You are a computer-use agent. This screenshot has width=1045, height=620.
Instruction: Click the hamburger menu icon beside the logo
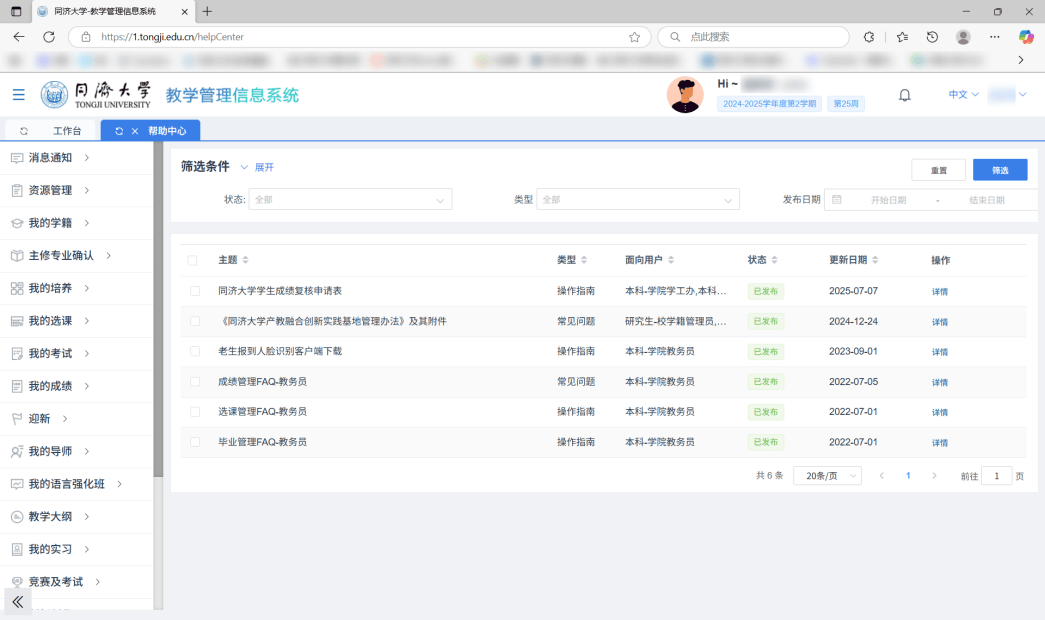click(x=18, y=94)
